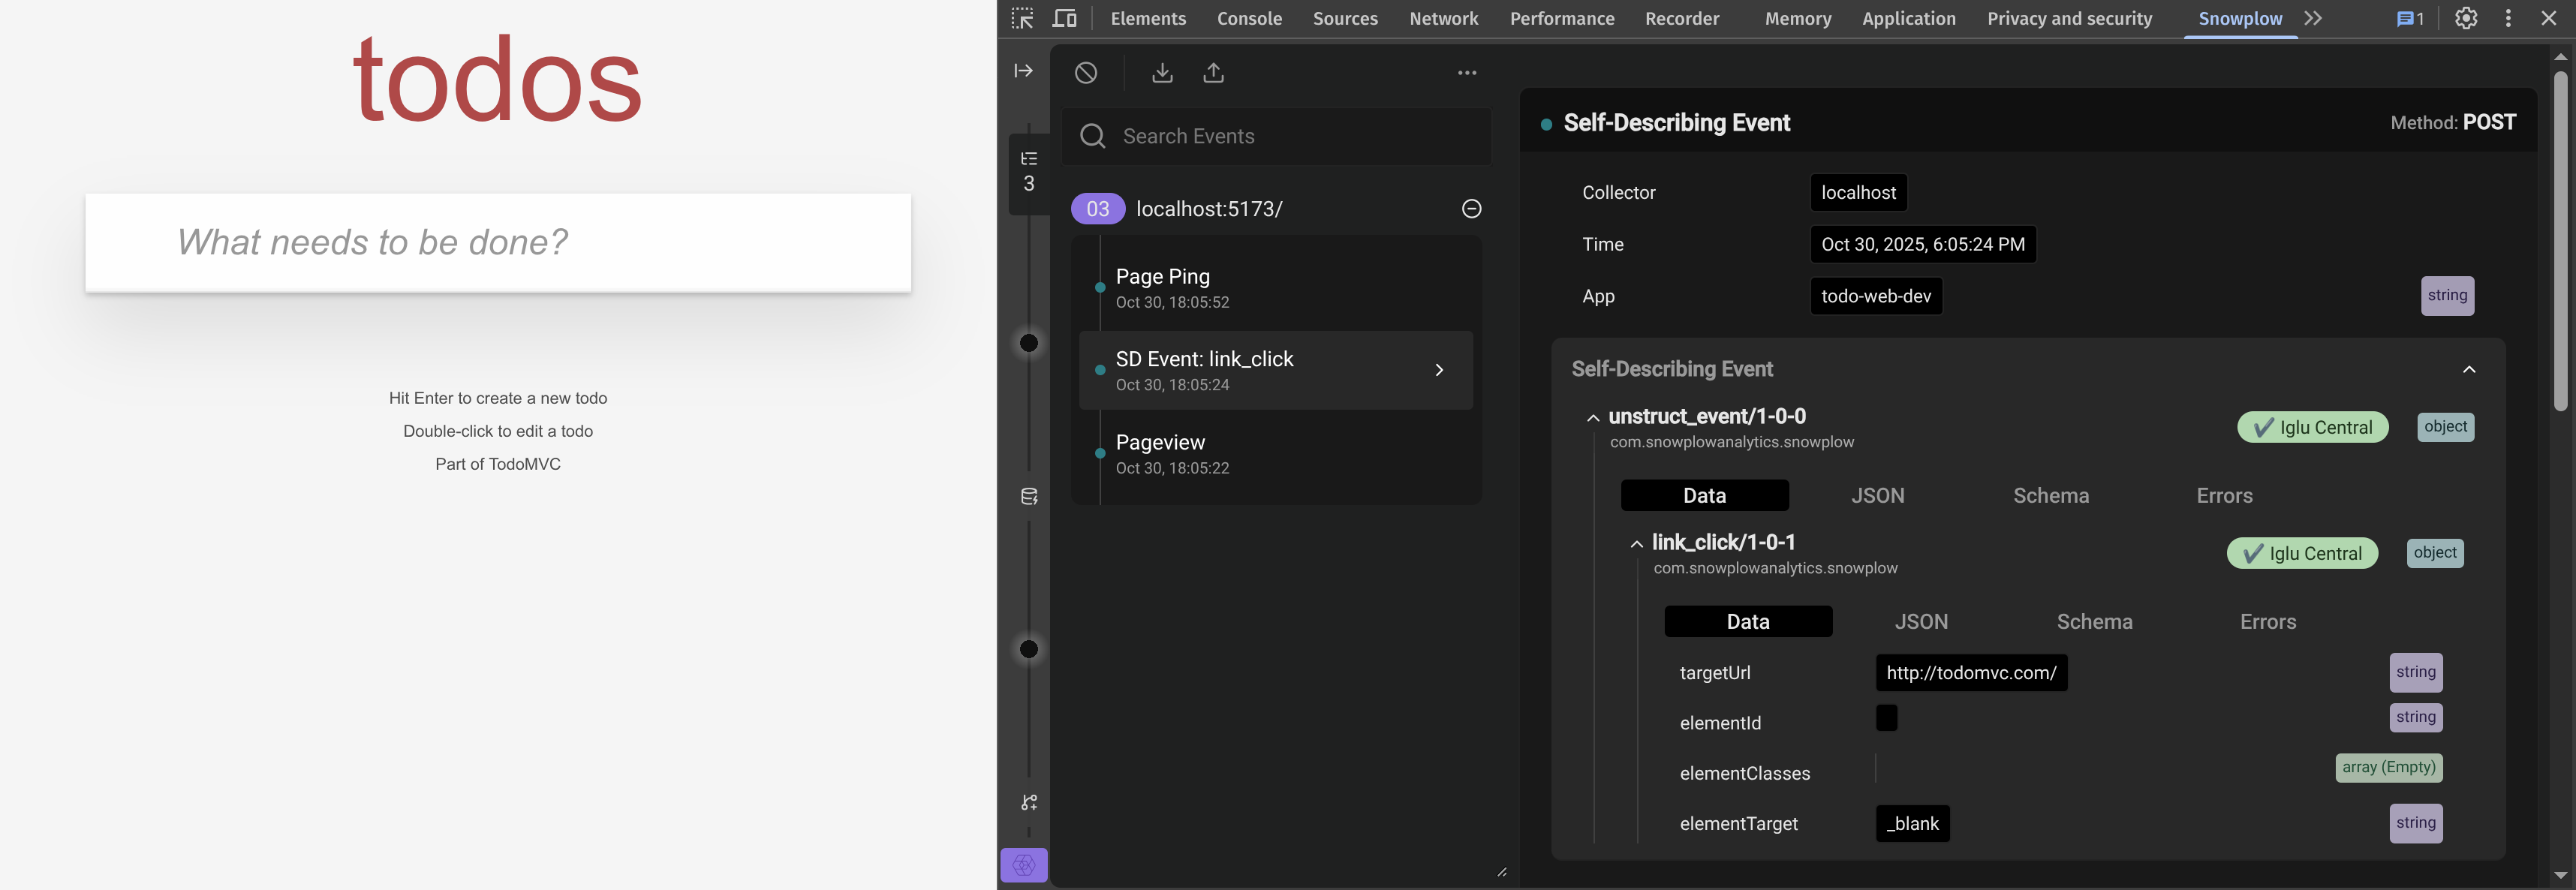Toggle the inspect element picker
The image size is (2576, 890).
[1022, 18]
